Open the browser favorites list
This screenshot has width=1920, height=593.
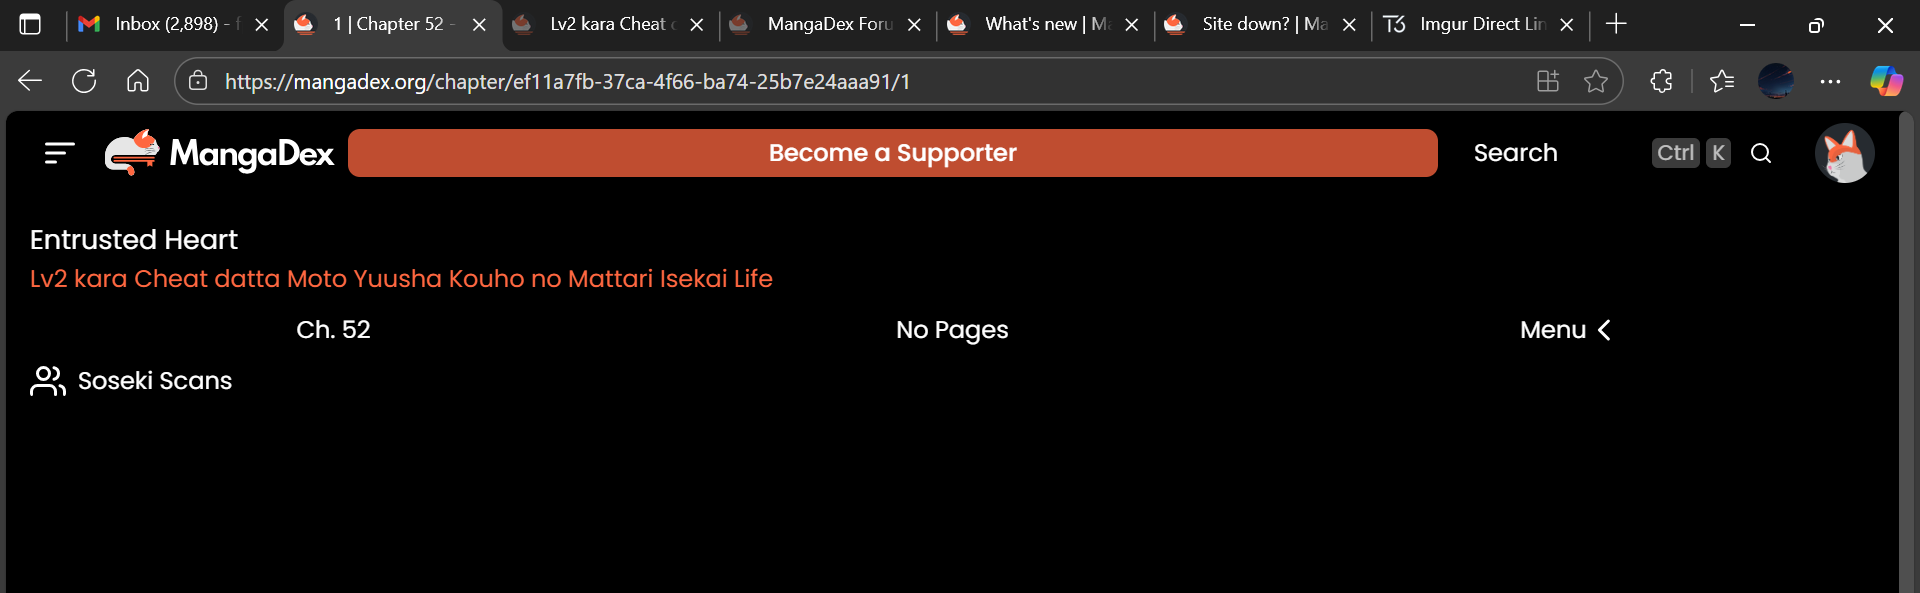[x=1721, y=81]
